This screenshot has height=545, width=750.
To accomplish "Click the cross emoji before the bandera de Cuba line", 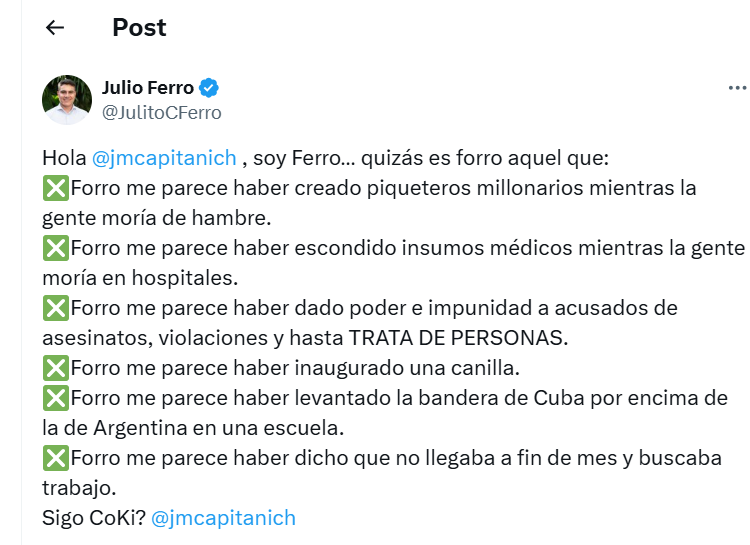I will click(54, 398).
